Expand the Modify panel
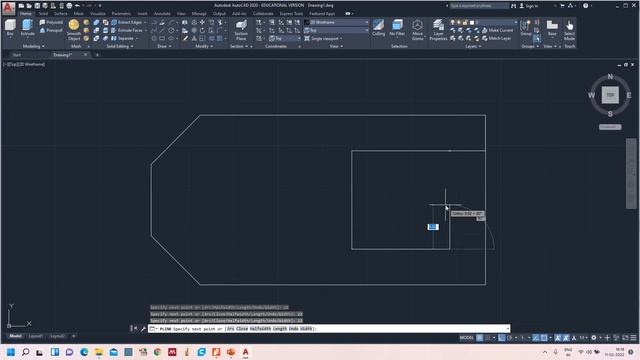640x360 pixels. [x=204, y=46]
